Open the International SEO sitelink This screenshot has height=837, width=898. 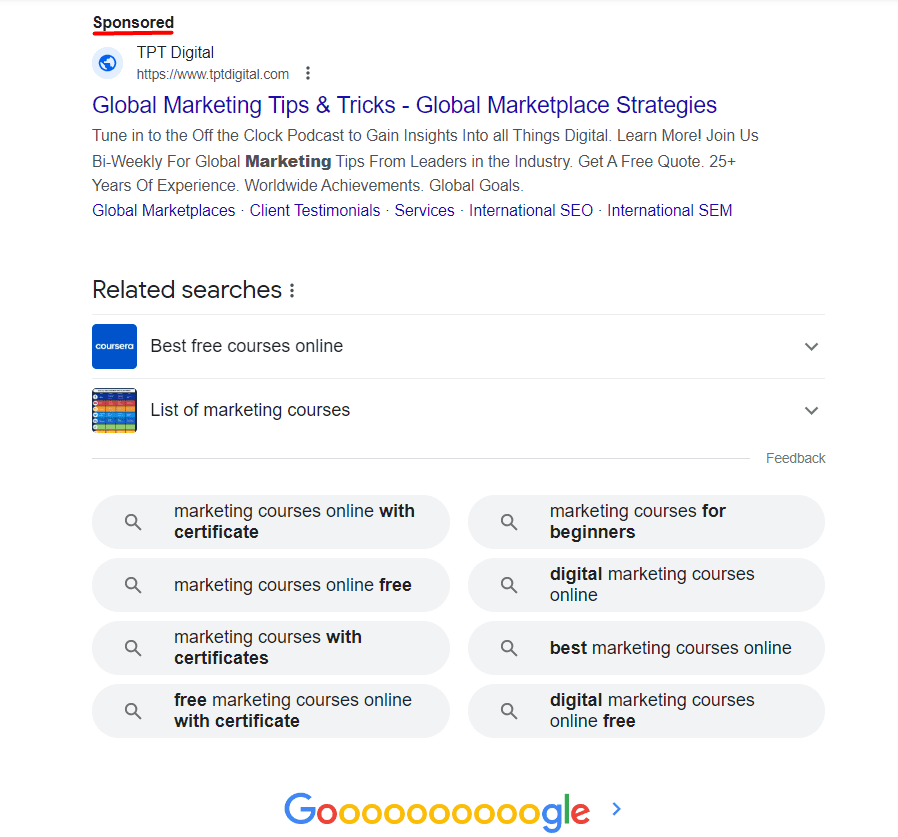pyautogui.click(x=531, y=210)
